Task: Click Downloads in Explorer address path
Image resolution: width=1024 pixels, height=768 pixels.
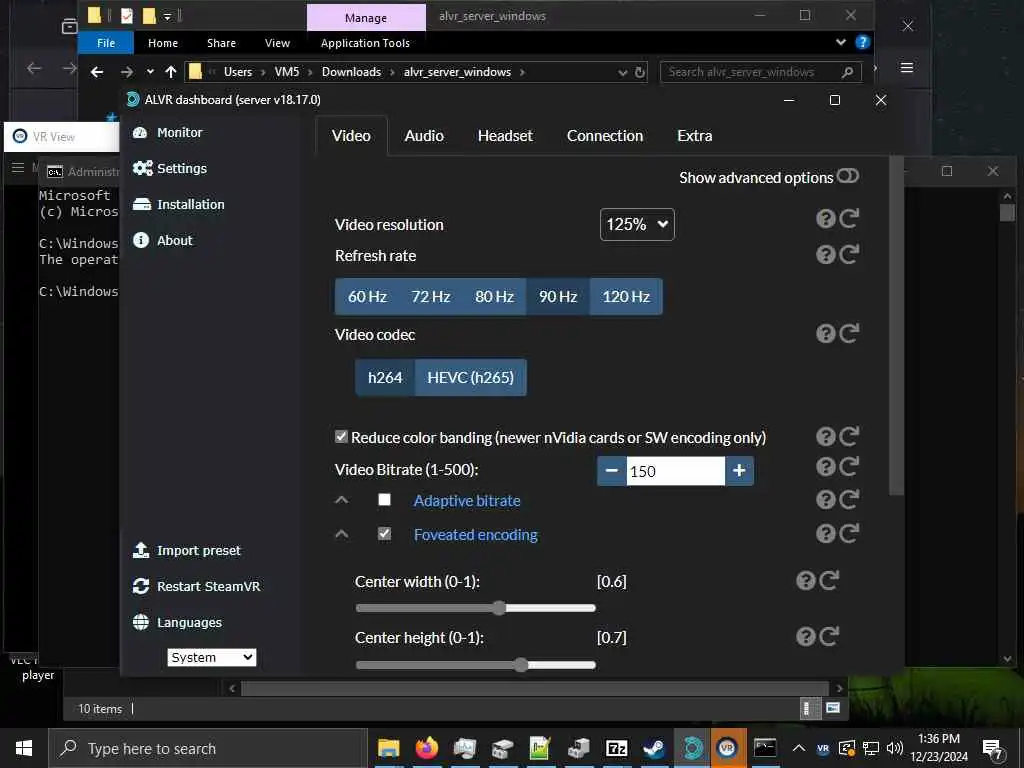Action: (351, 72)
